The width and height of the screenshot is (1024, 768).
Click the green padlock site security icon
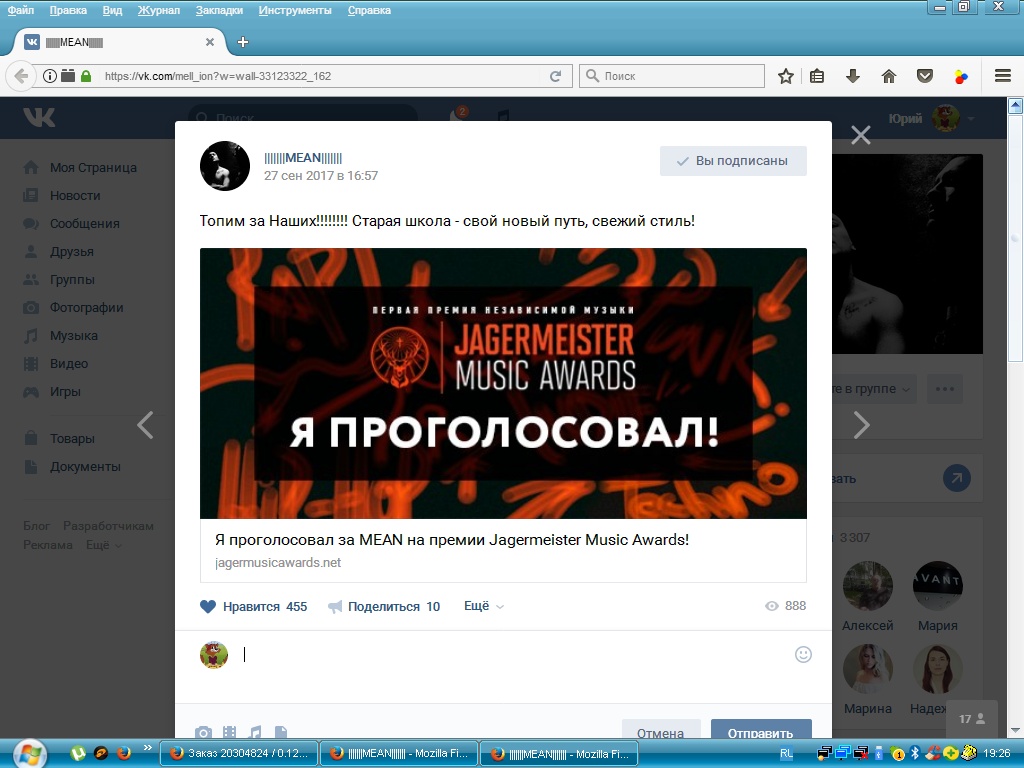[x=86, y=76]
